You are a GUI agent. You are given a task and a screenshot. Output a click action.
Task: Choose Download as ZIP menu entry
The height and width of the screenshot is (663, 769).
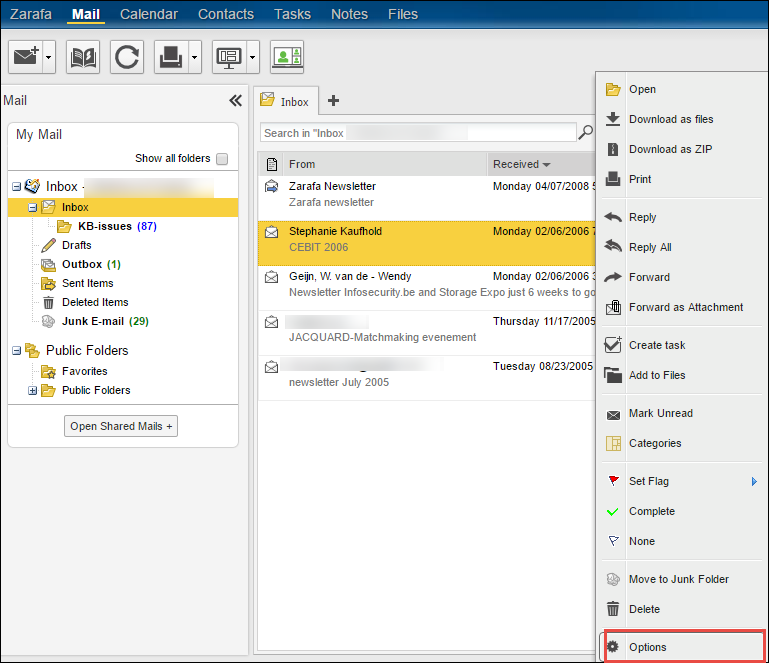[682, 149]
